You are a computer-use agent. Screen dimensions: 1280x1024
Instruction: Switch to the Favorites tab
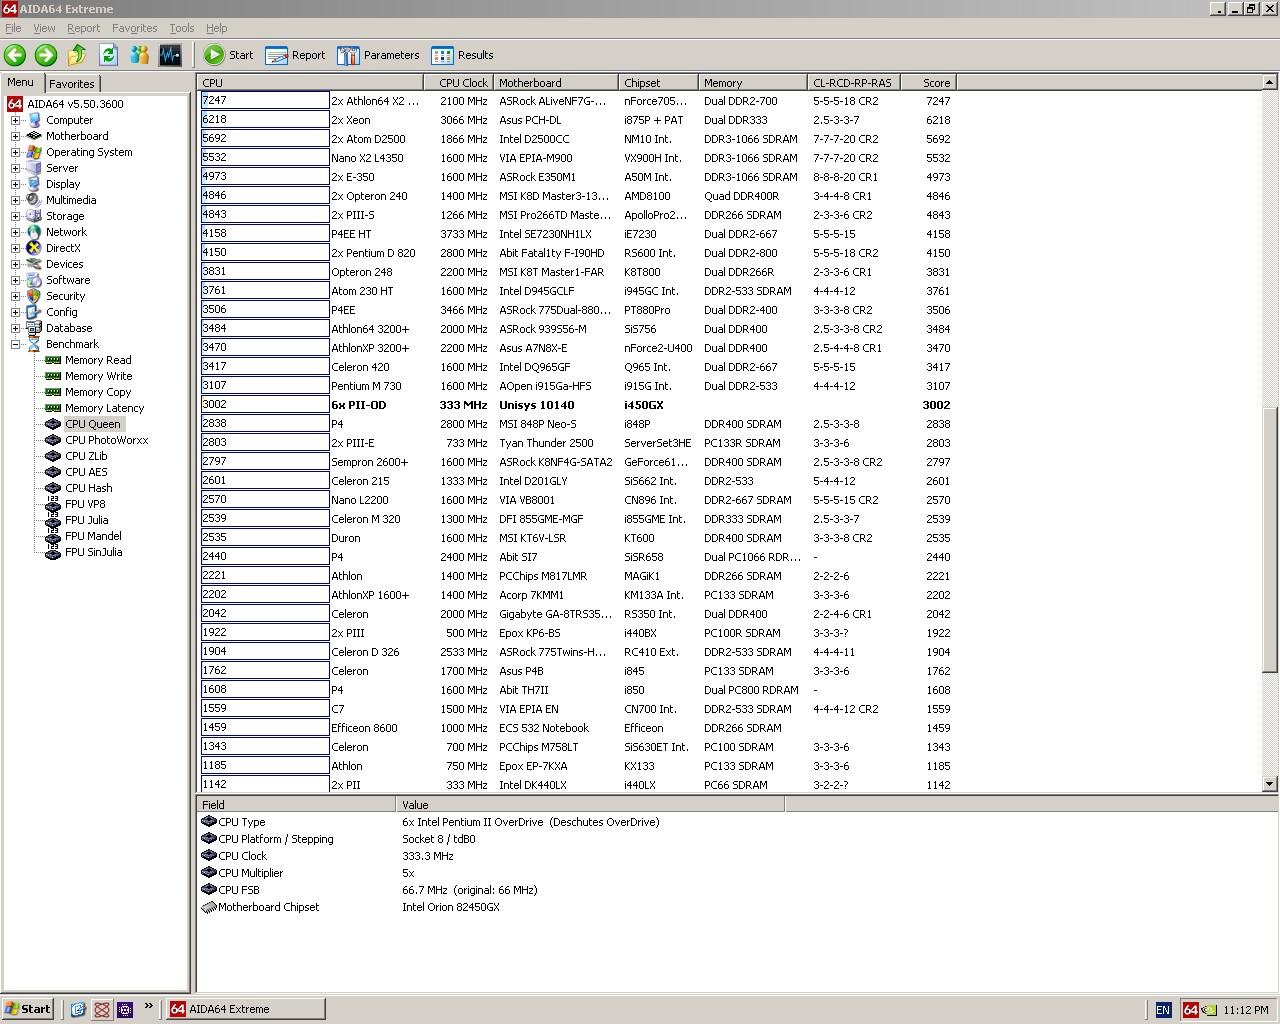[72, 84]
